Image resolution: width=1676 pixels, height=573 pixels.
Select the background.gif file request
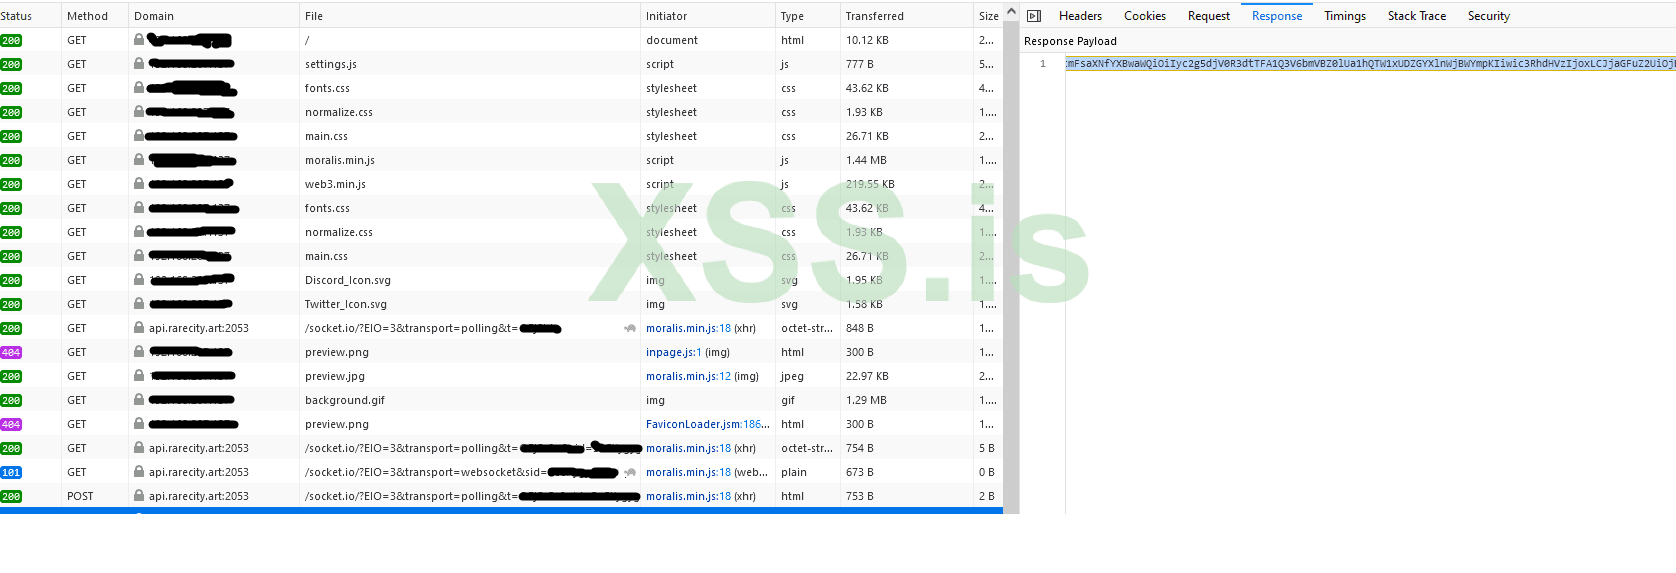click(x=344, y=400)
